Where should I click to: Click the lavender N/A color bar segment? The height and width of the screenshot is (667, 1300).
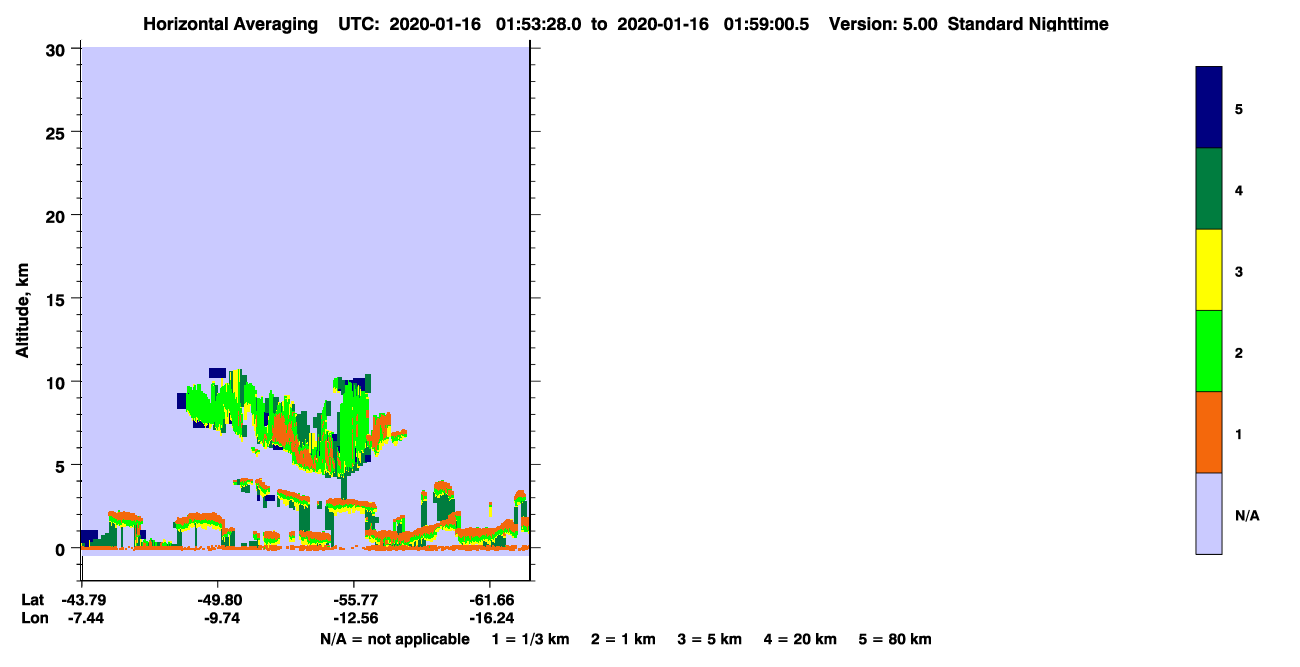1209,513
